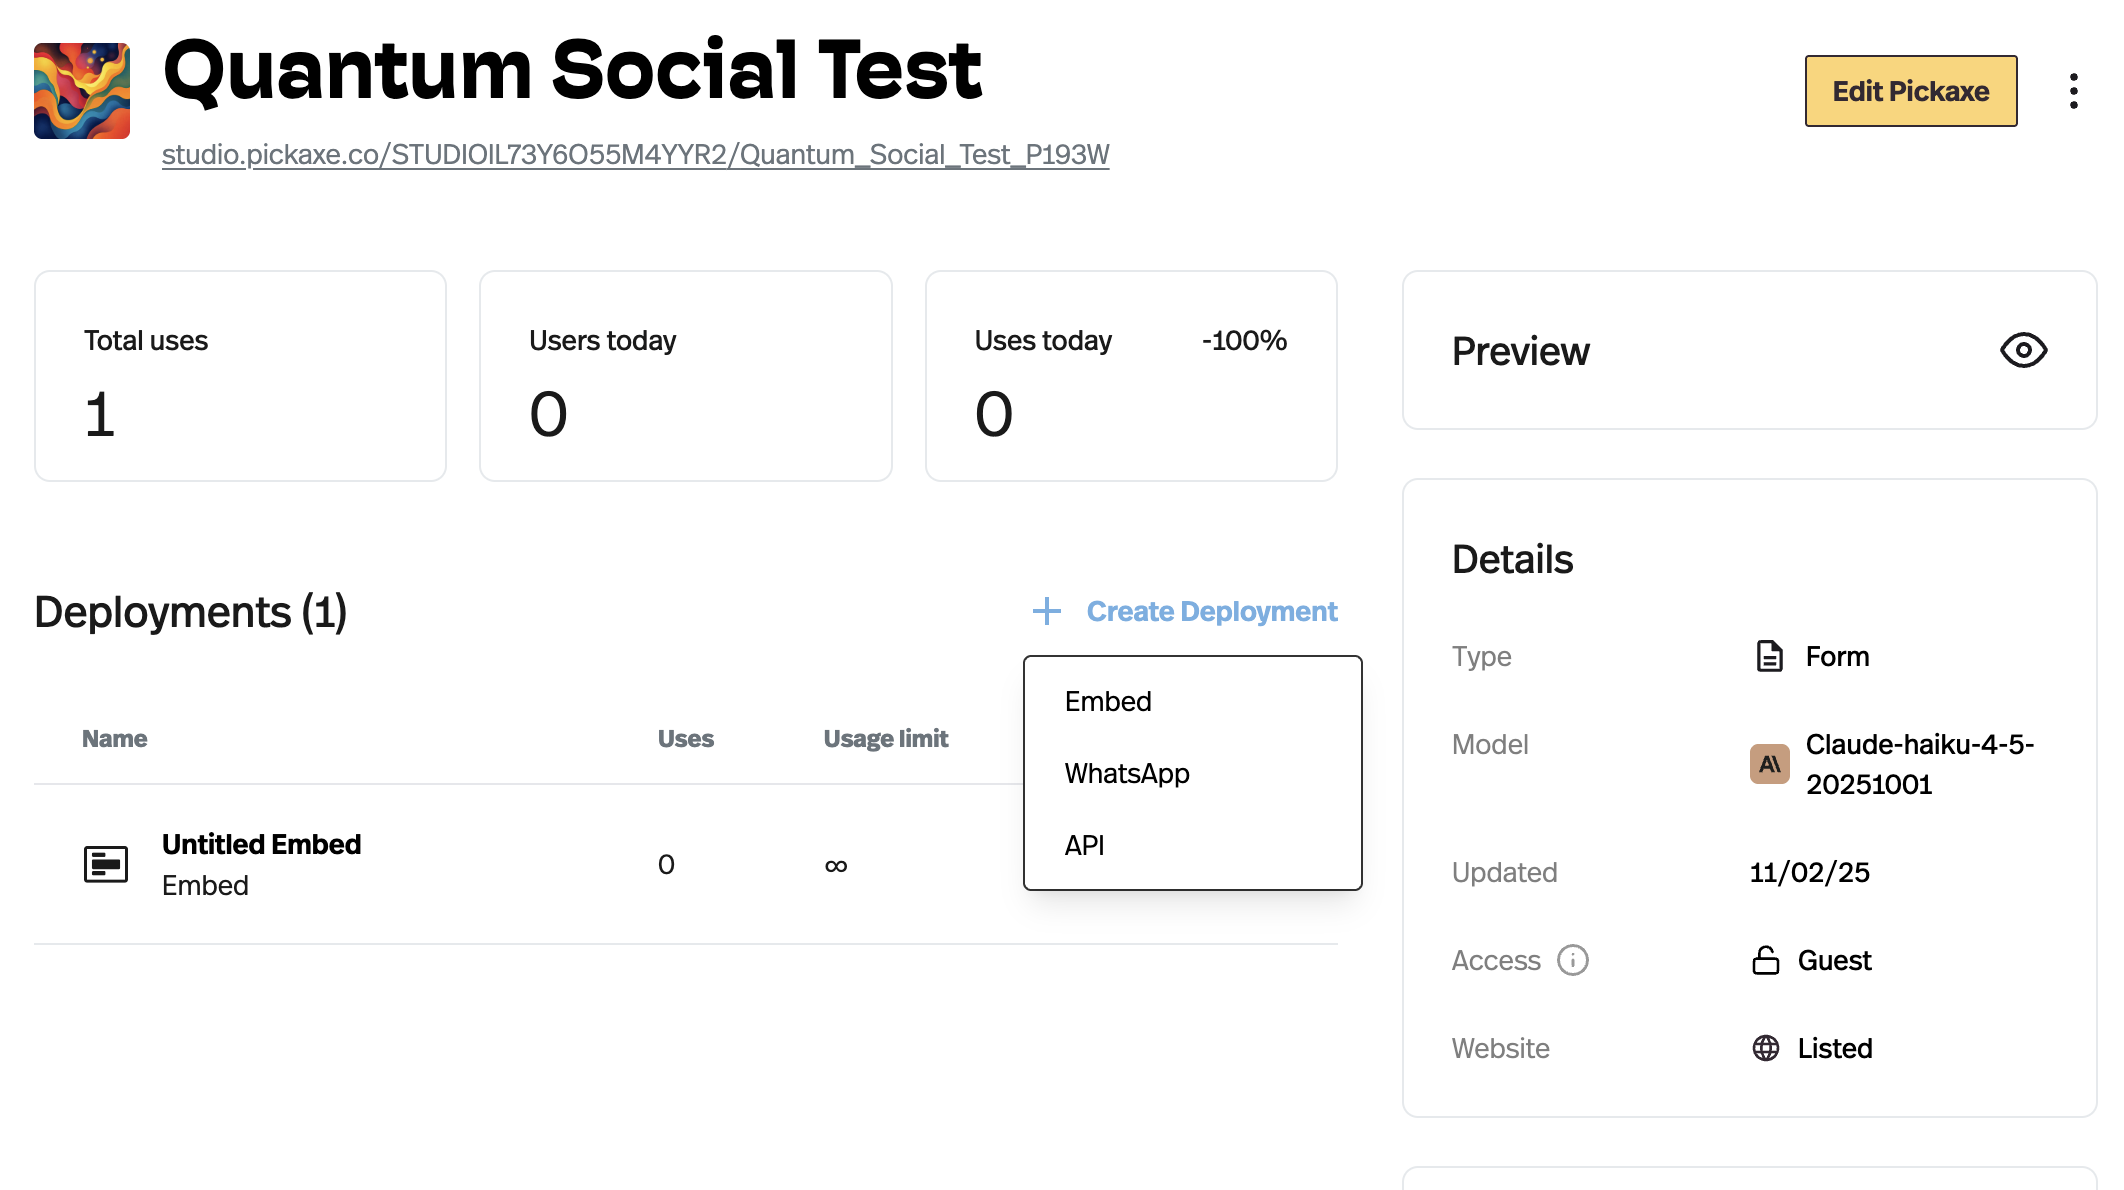The image size is (2124, 1190).
Task: Choose WhatsApp from the deployment menu
Action: (x=1127, y=774)
